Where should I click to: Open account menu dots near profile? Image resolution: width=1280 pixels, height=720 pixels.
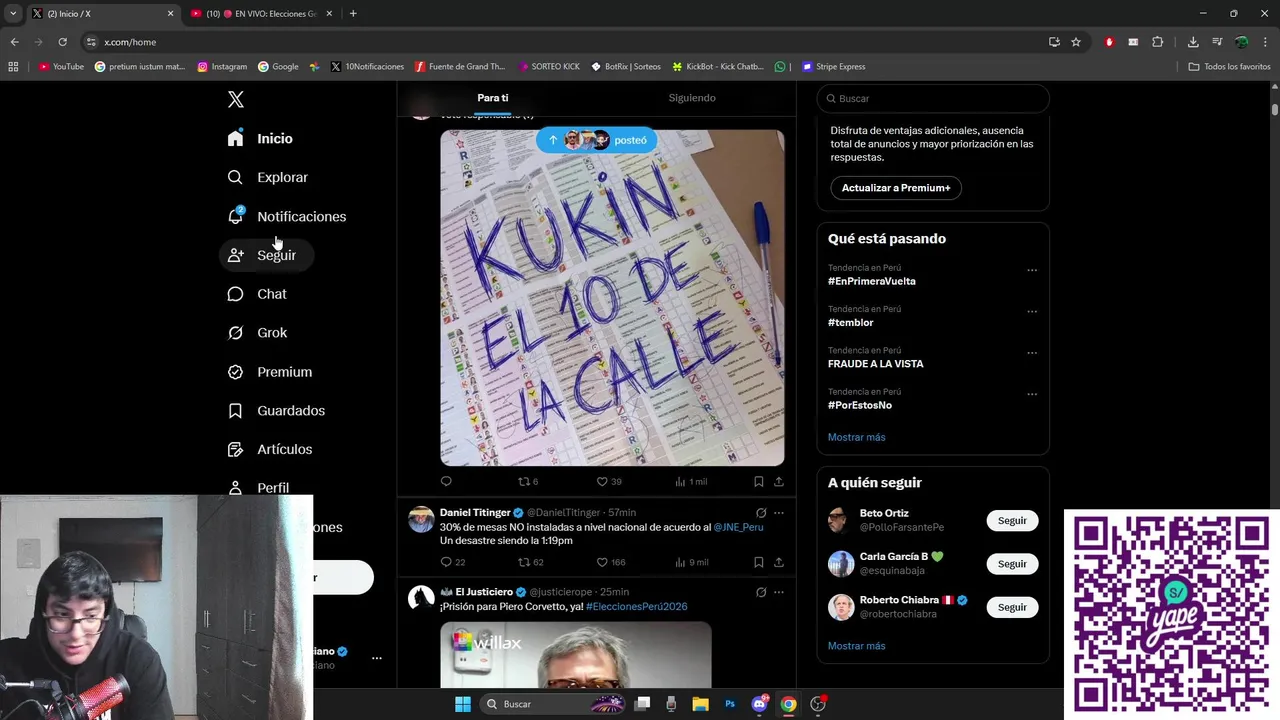click(377, 658)
